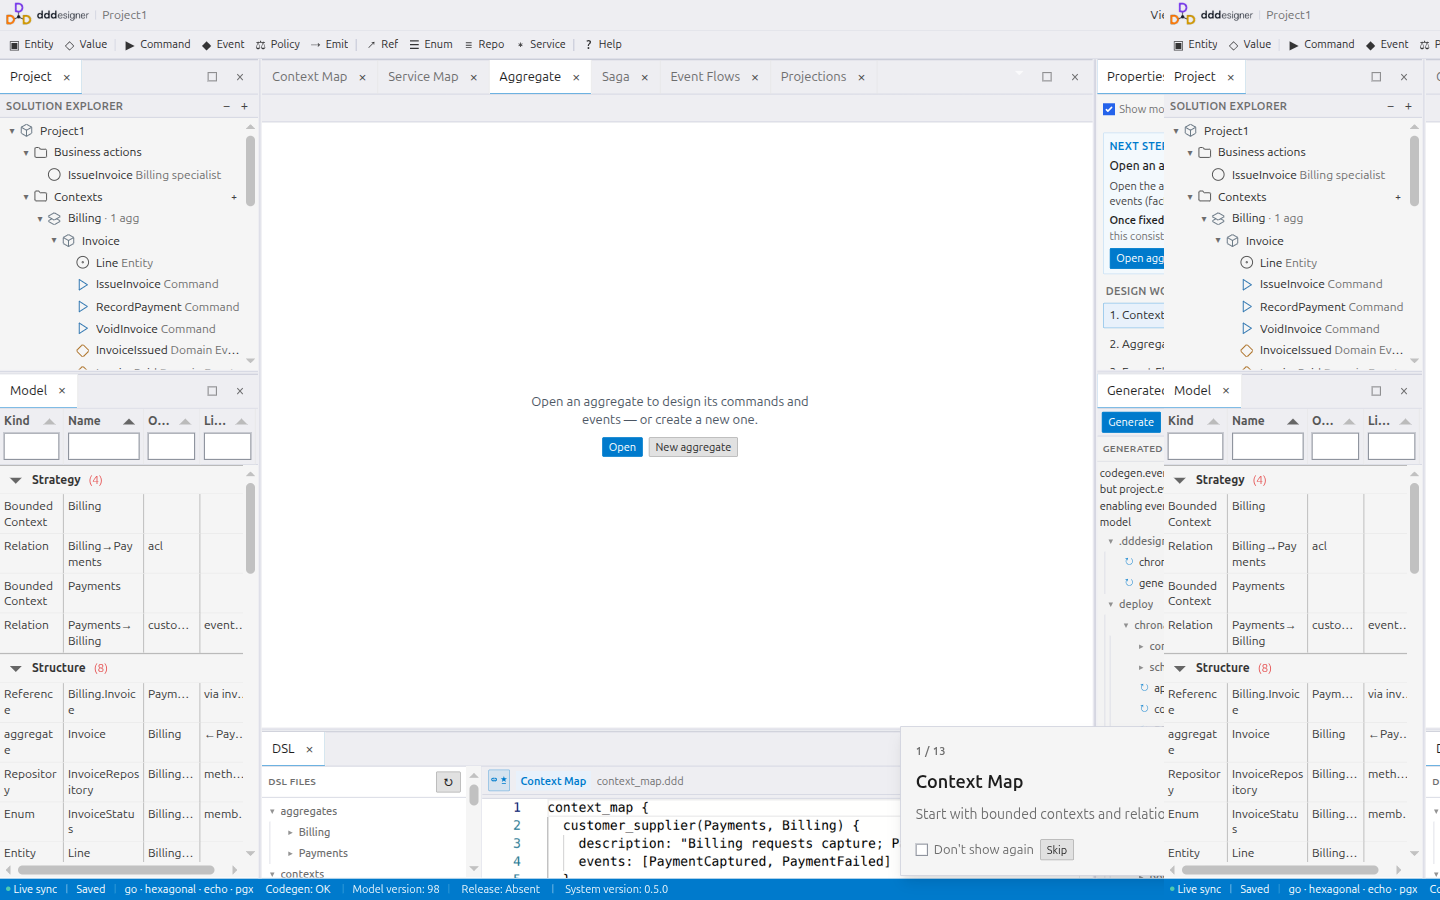1440x900 pixels.
Task: Collapse all in main window Solution Explorer header
Action: [226, 106]
